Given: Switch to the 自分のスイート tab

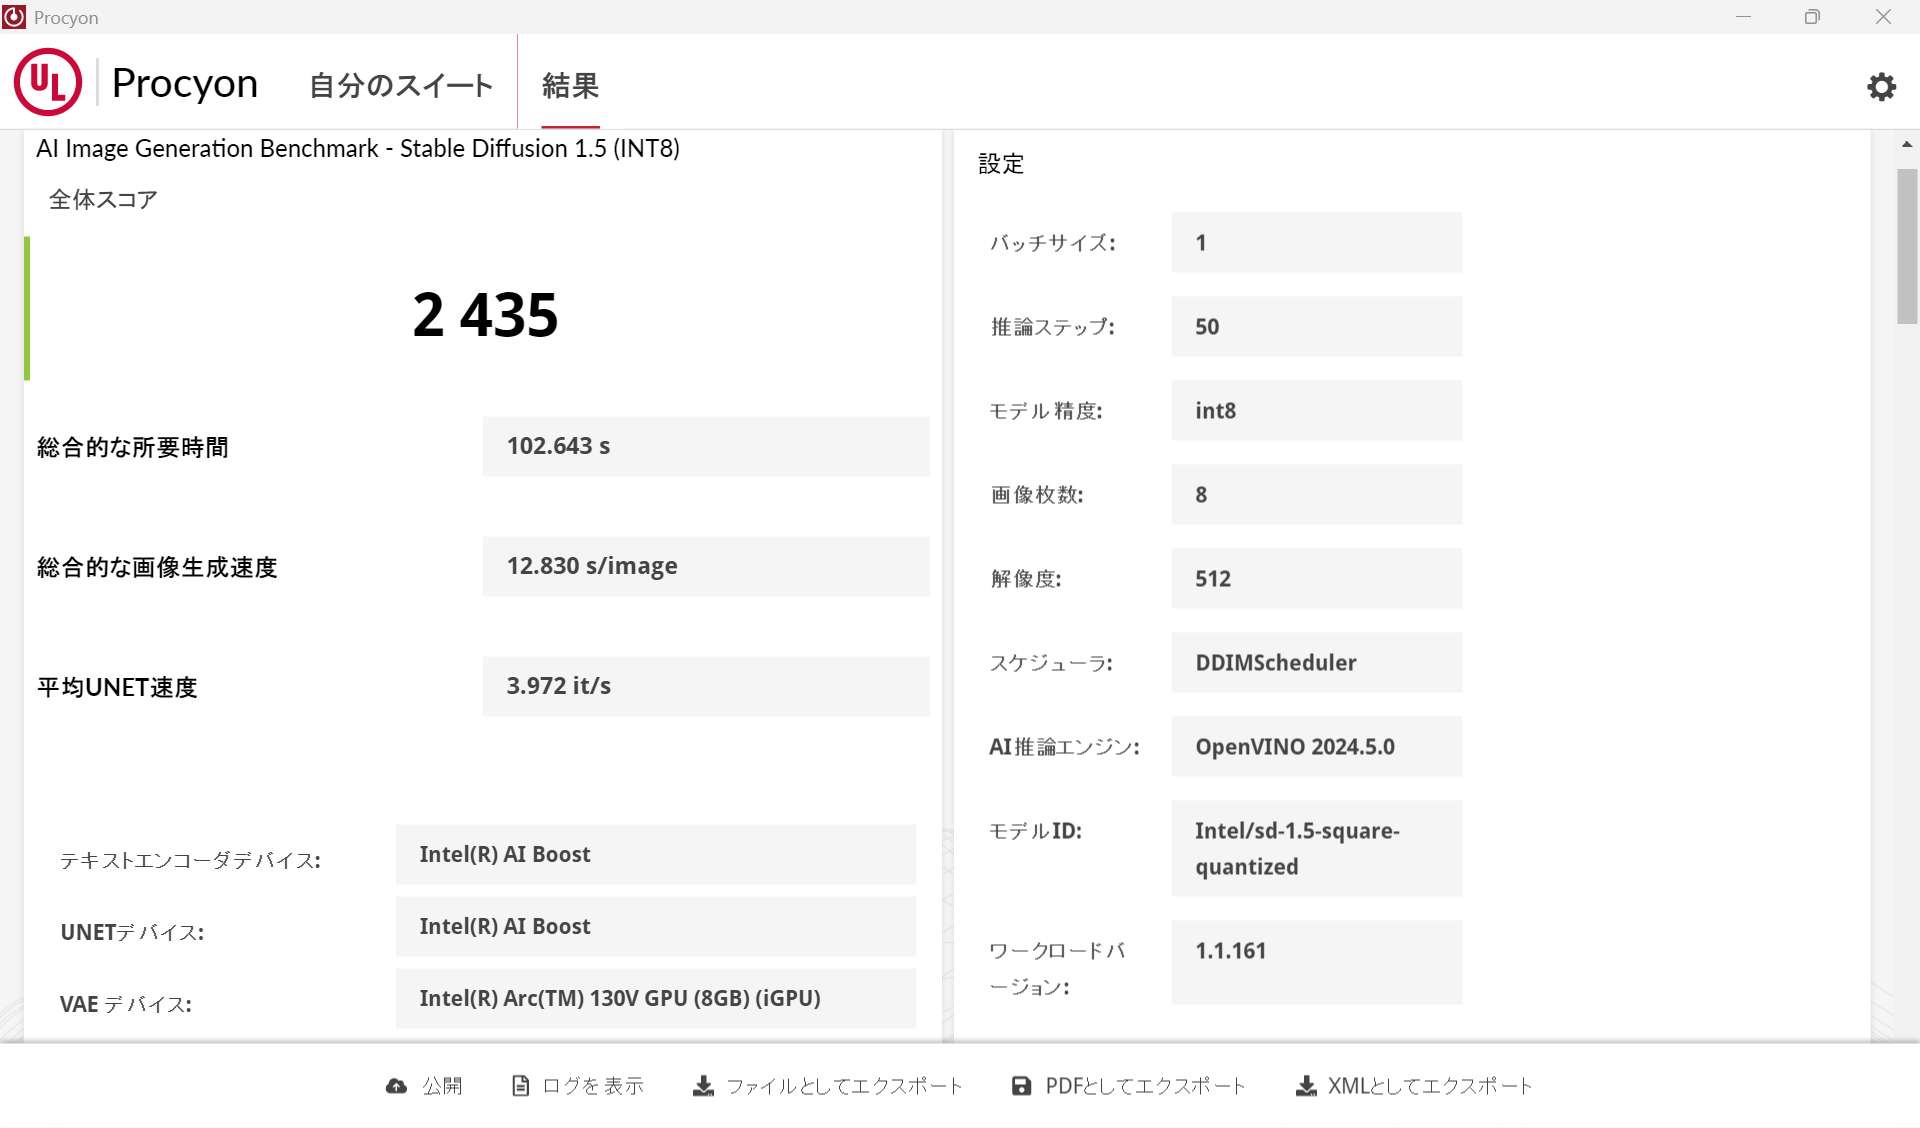Looking at the screenshot, I should [x=400, y=86].
